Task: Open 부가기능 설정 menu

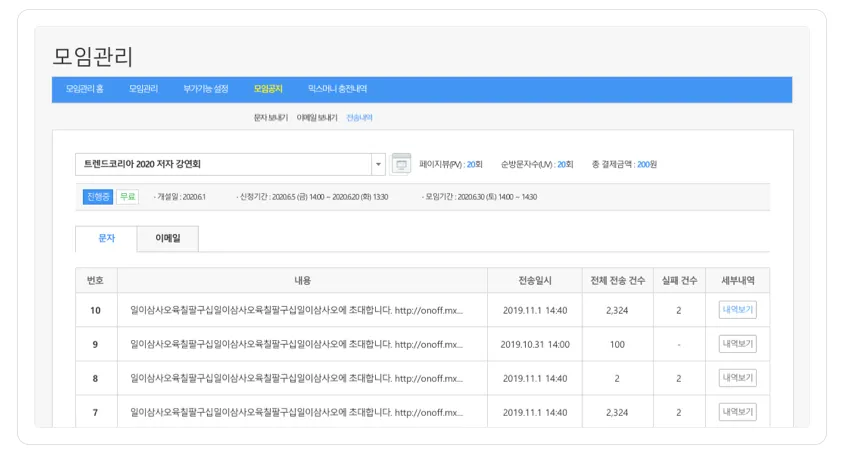Action: tap(206, 89)
